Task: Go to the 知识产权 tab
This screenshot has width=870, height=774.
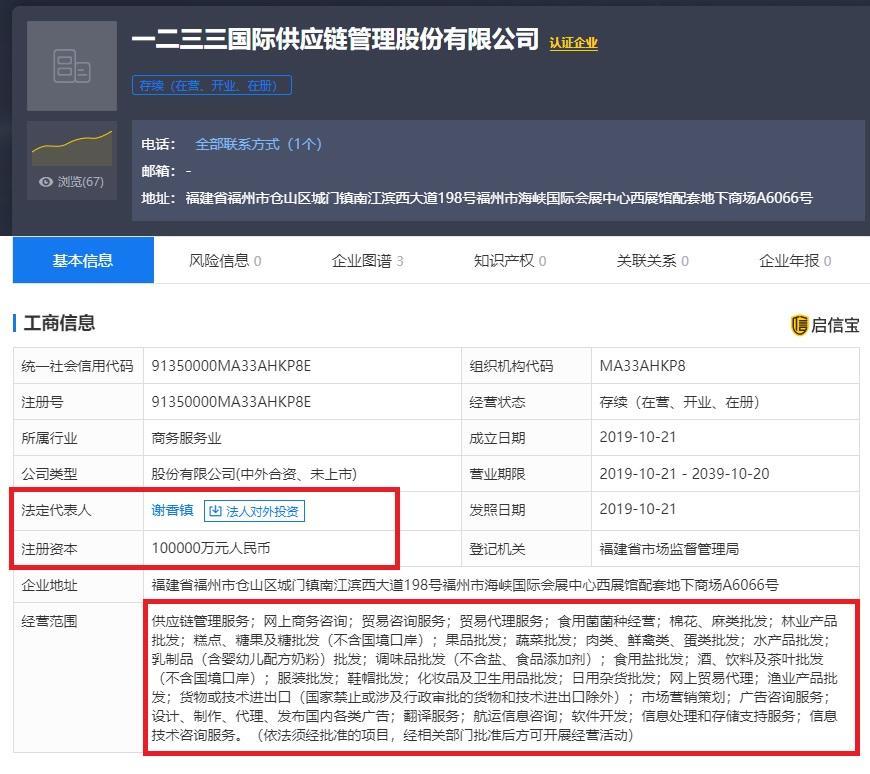Action: click(x=510, y=260)
